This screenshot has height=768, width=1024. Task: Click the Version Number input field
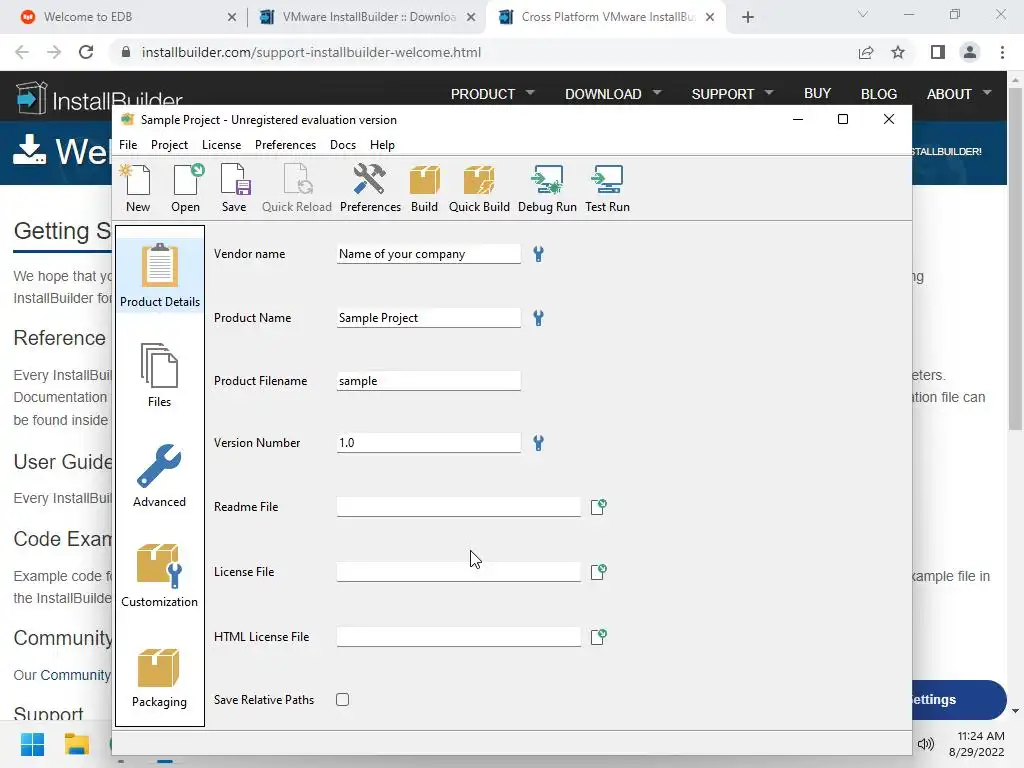(428, 443)
